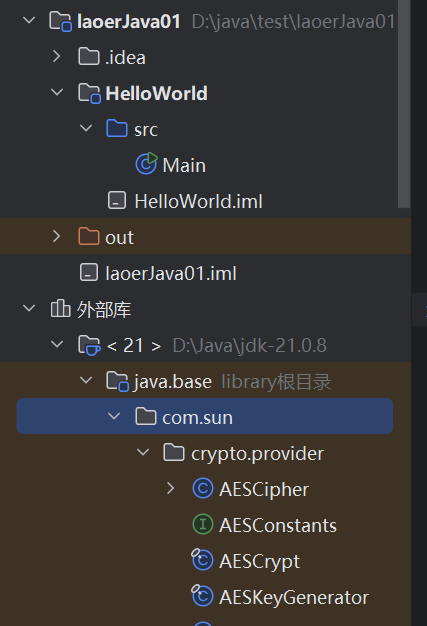The height and width of the screenshot is (626, 427).
Task: Select the laoerJava01 project name
Action: (x=129, y=21)
